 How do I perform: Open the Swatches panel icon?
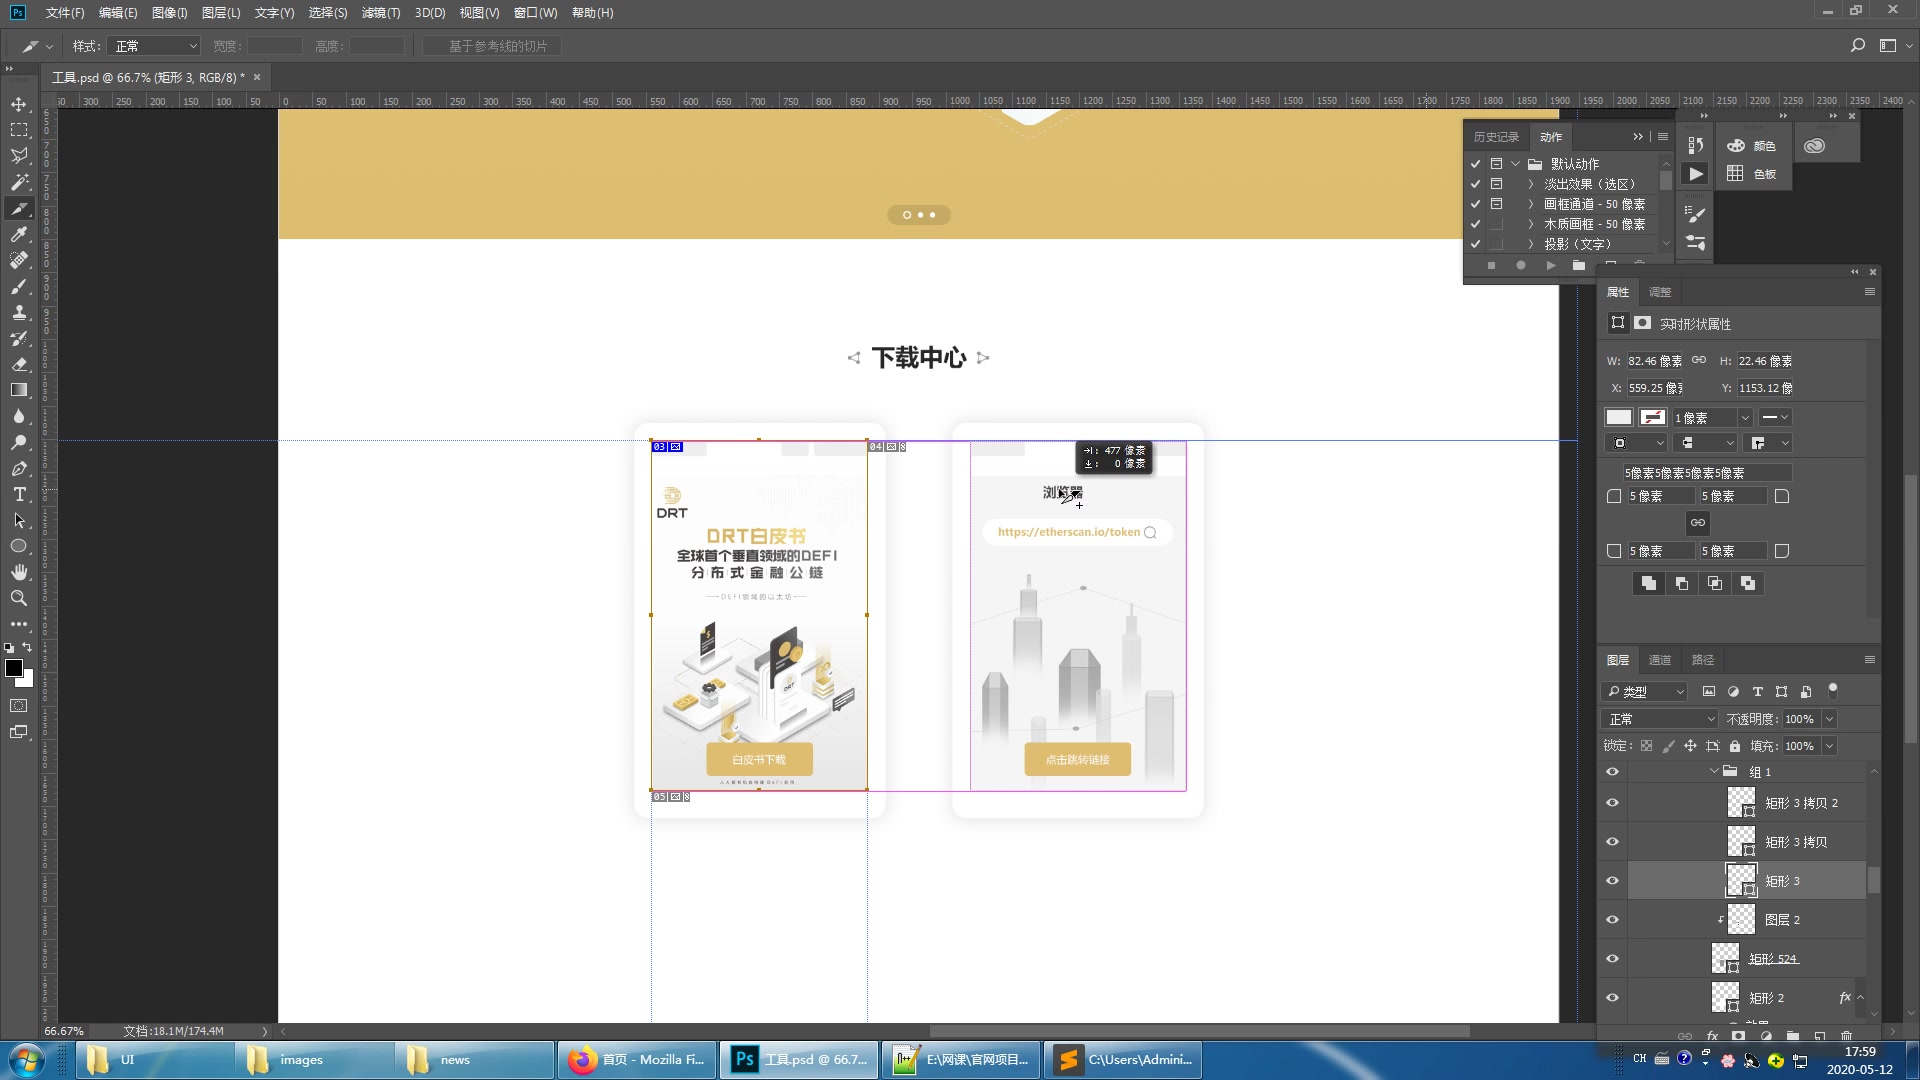(1736, 174)
